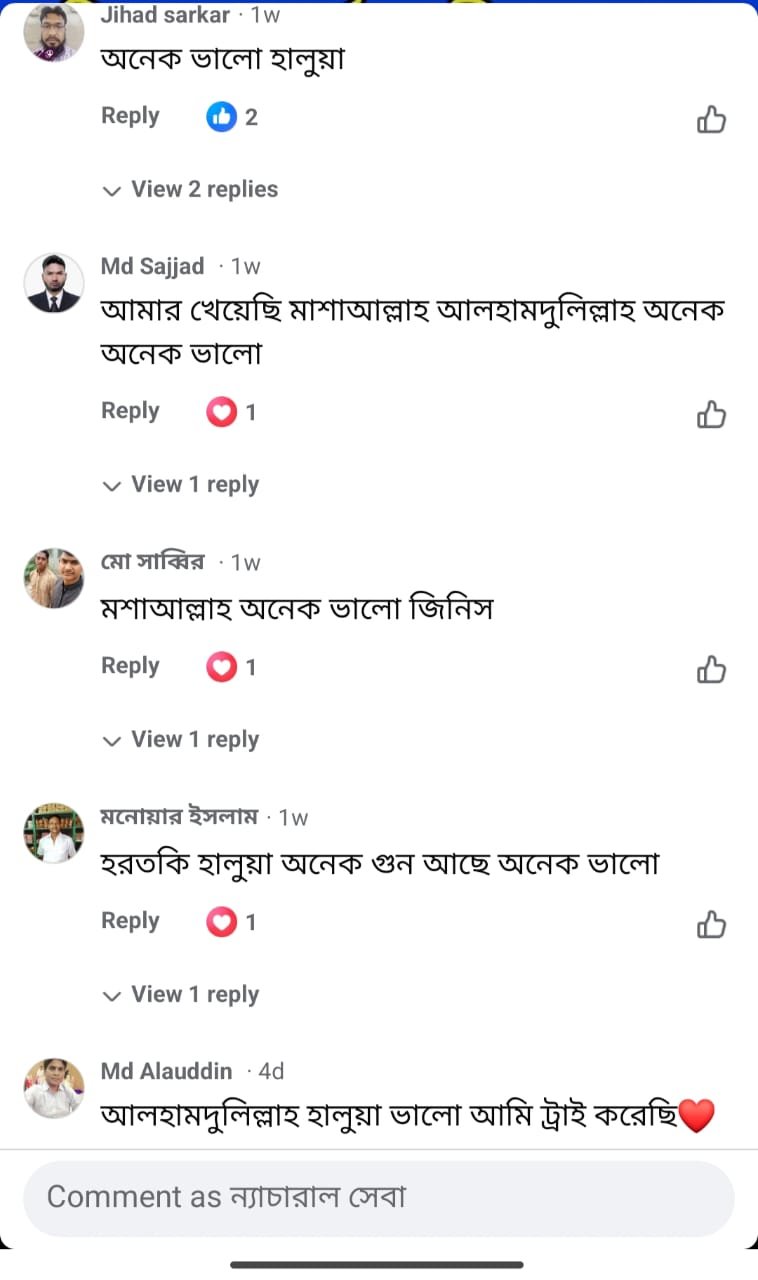The height and width of the screenshot is (1280, 758).
Task: Open Md Sajjad's profile avatar
Action: click(53, 283)
